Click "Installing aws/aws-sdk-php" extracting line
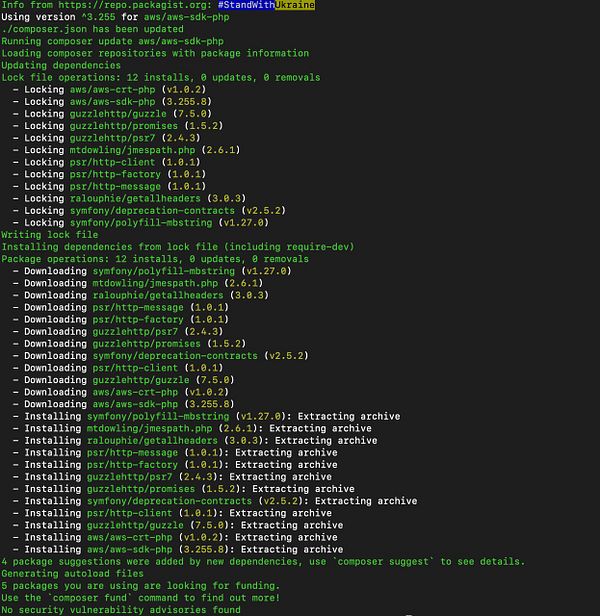The width and height of the screenshot is (600, 616). (x=178, y=550)
